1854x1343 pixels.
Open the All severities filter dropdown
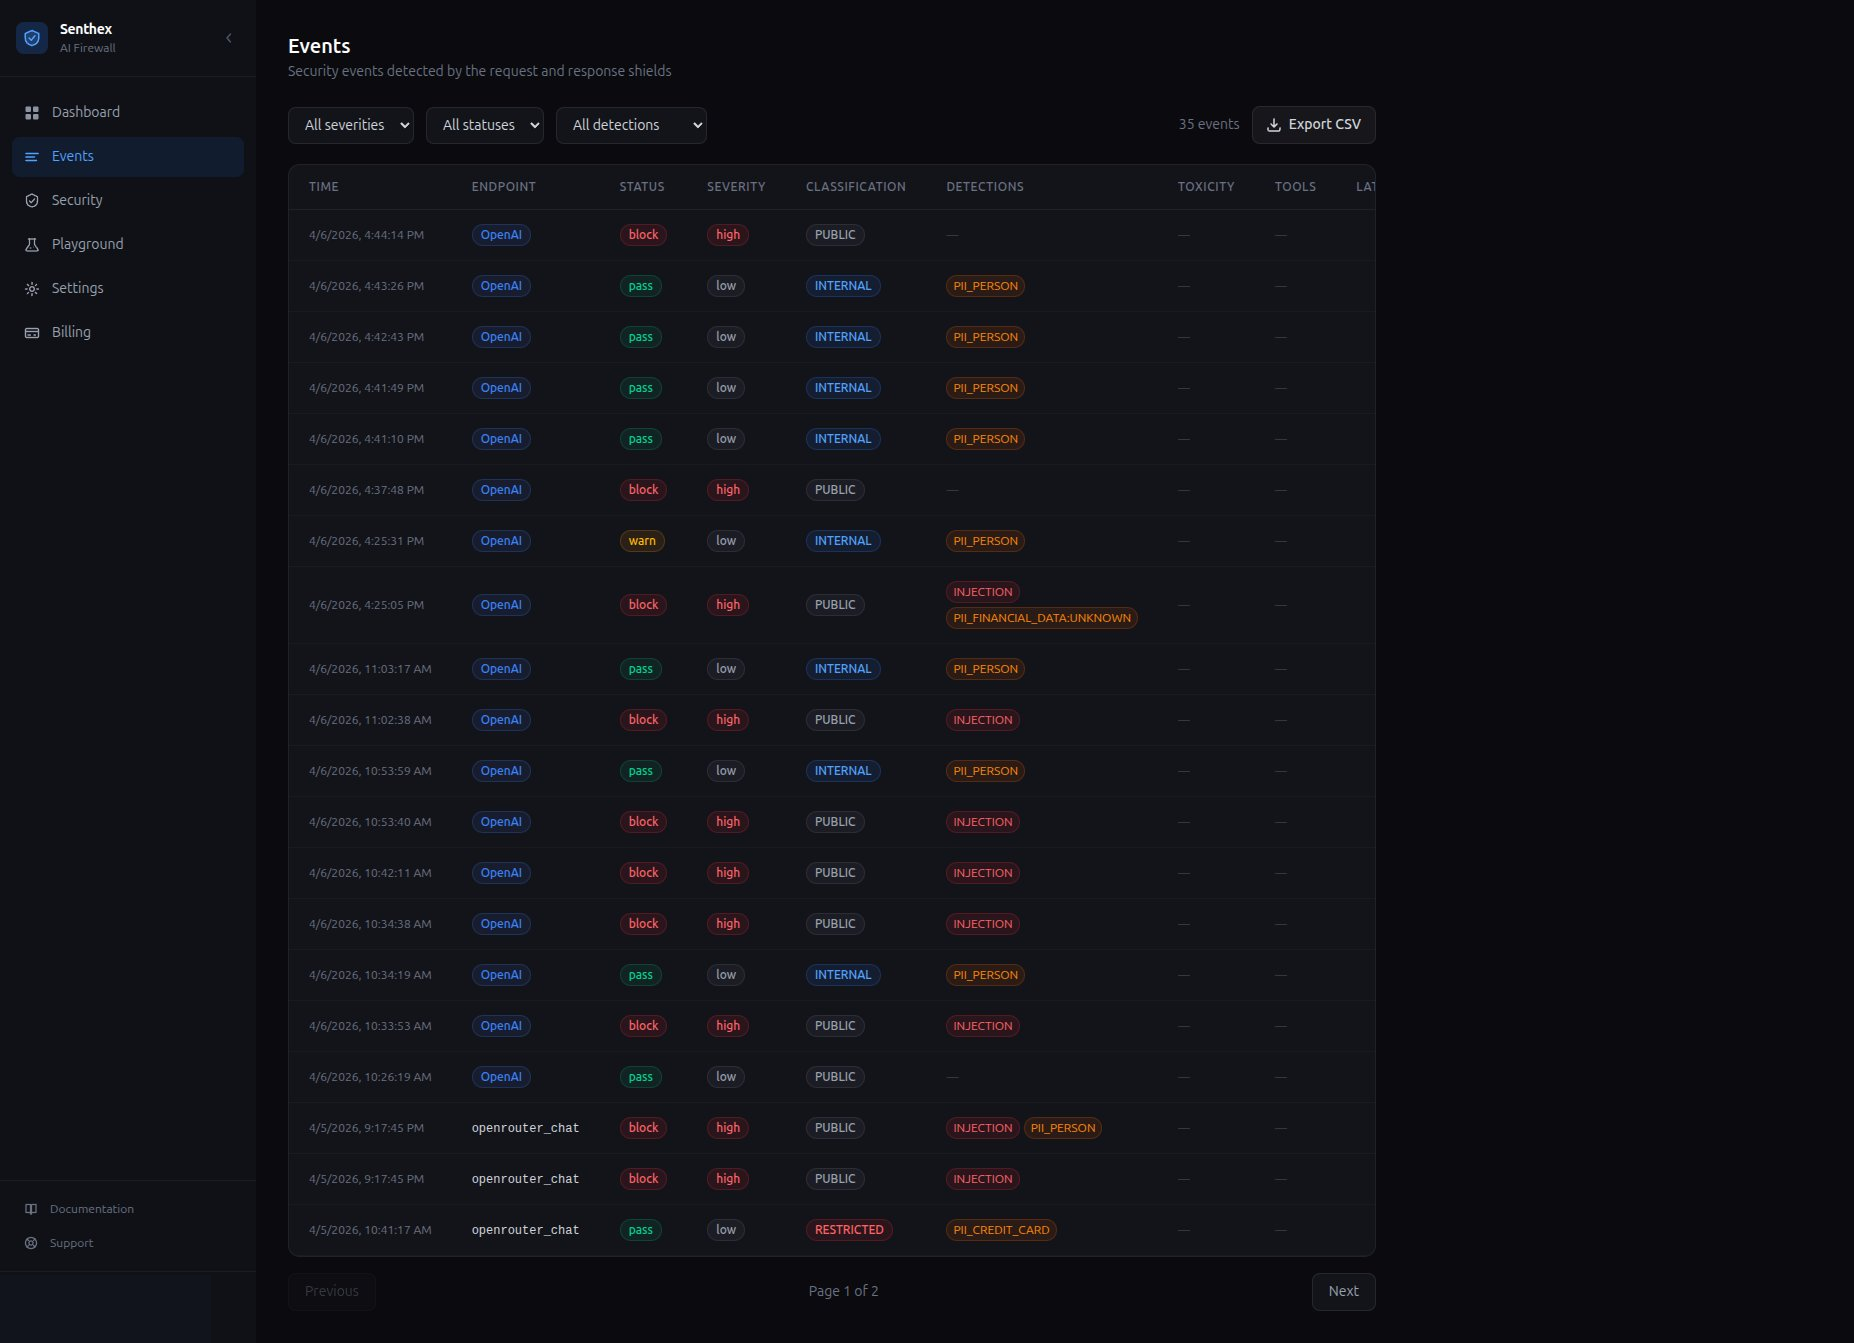tap(351, 125)
